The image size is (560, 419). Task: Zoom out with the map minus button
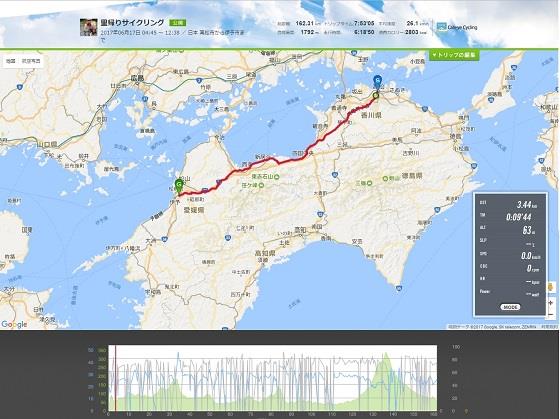pos(551,314)
